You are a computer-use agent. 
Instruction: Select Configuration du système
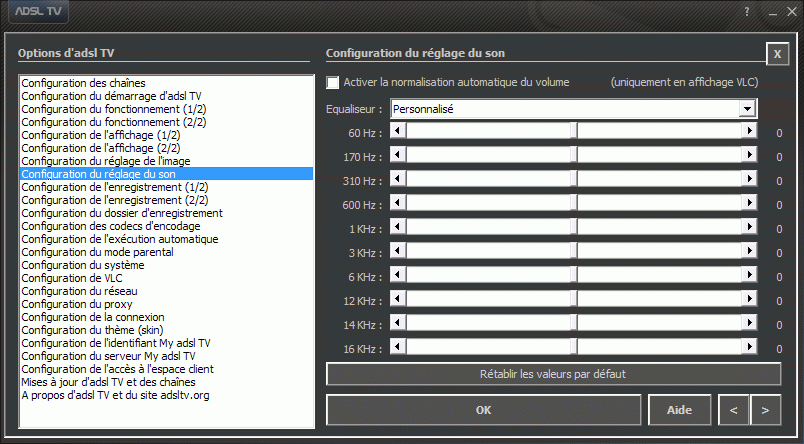click(x=166, y=265)
